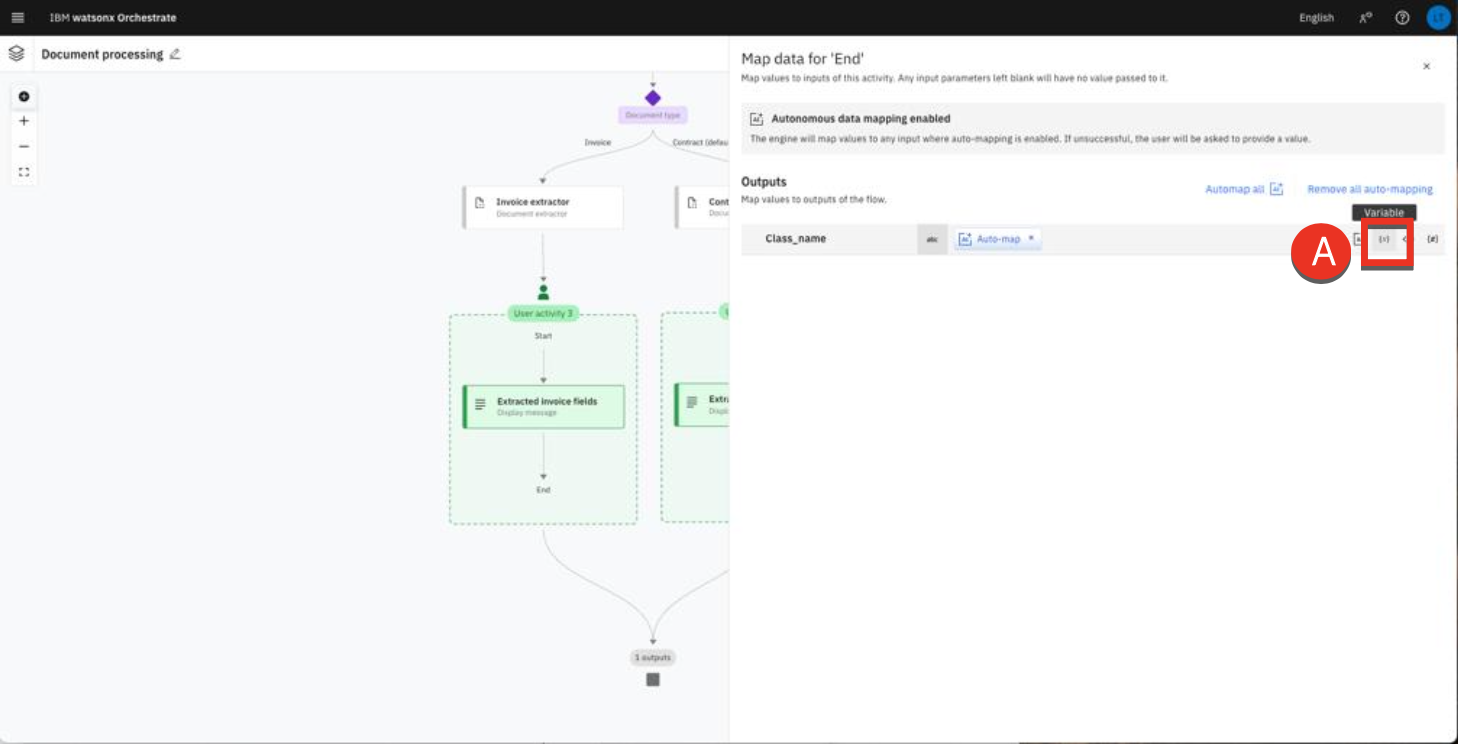Select the Extracted invoice fields node
1459x744 pixels.
543,406
